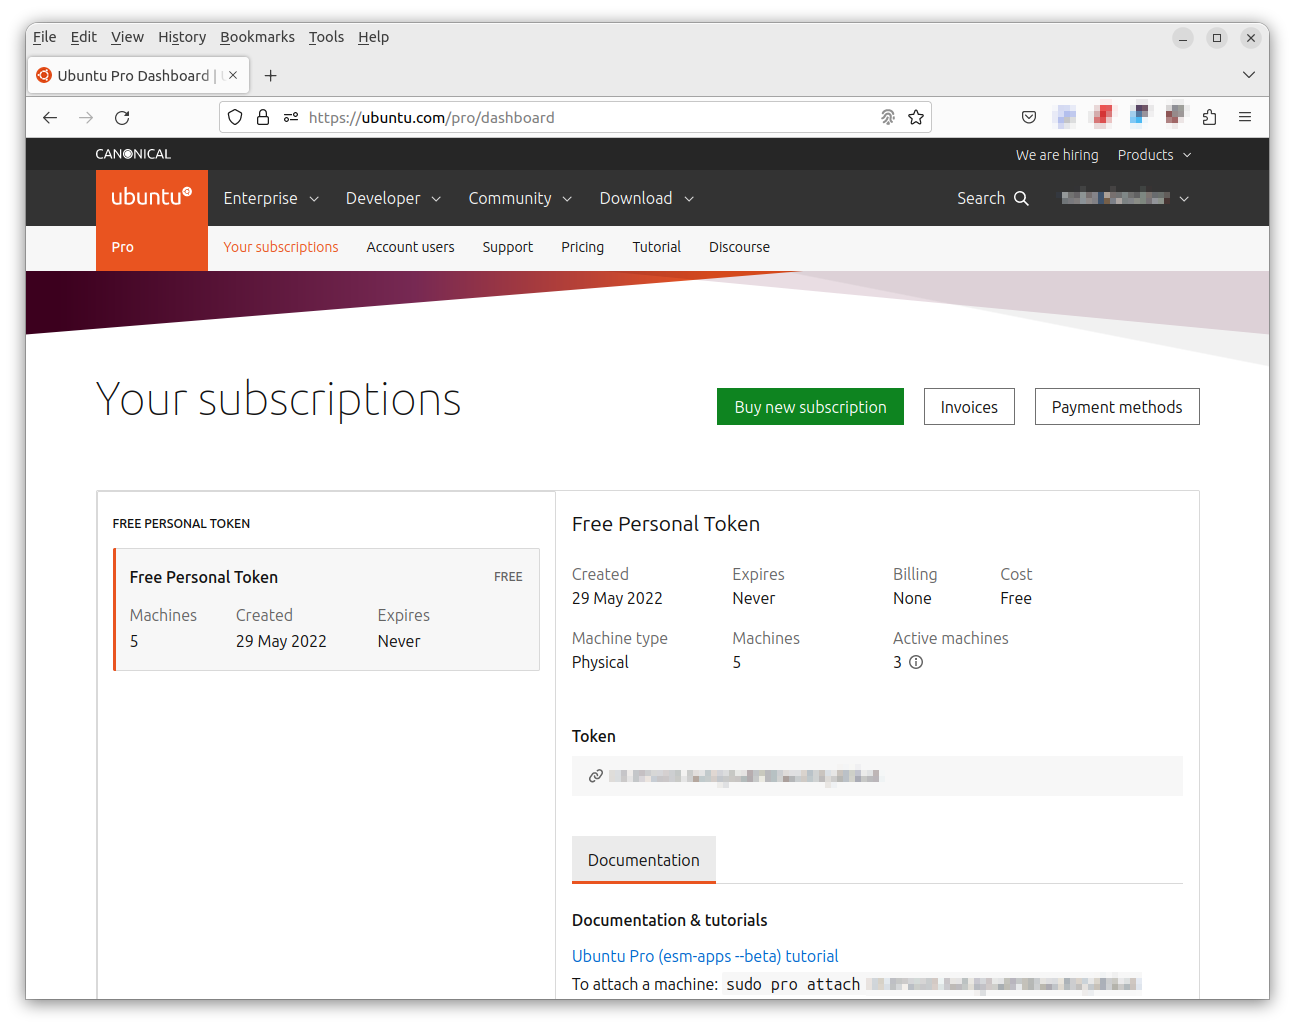Open the extensions puzzle icon
Image resolution: width=1295 pixels, height=1028 pixels.
click(x=1209, y=117)
